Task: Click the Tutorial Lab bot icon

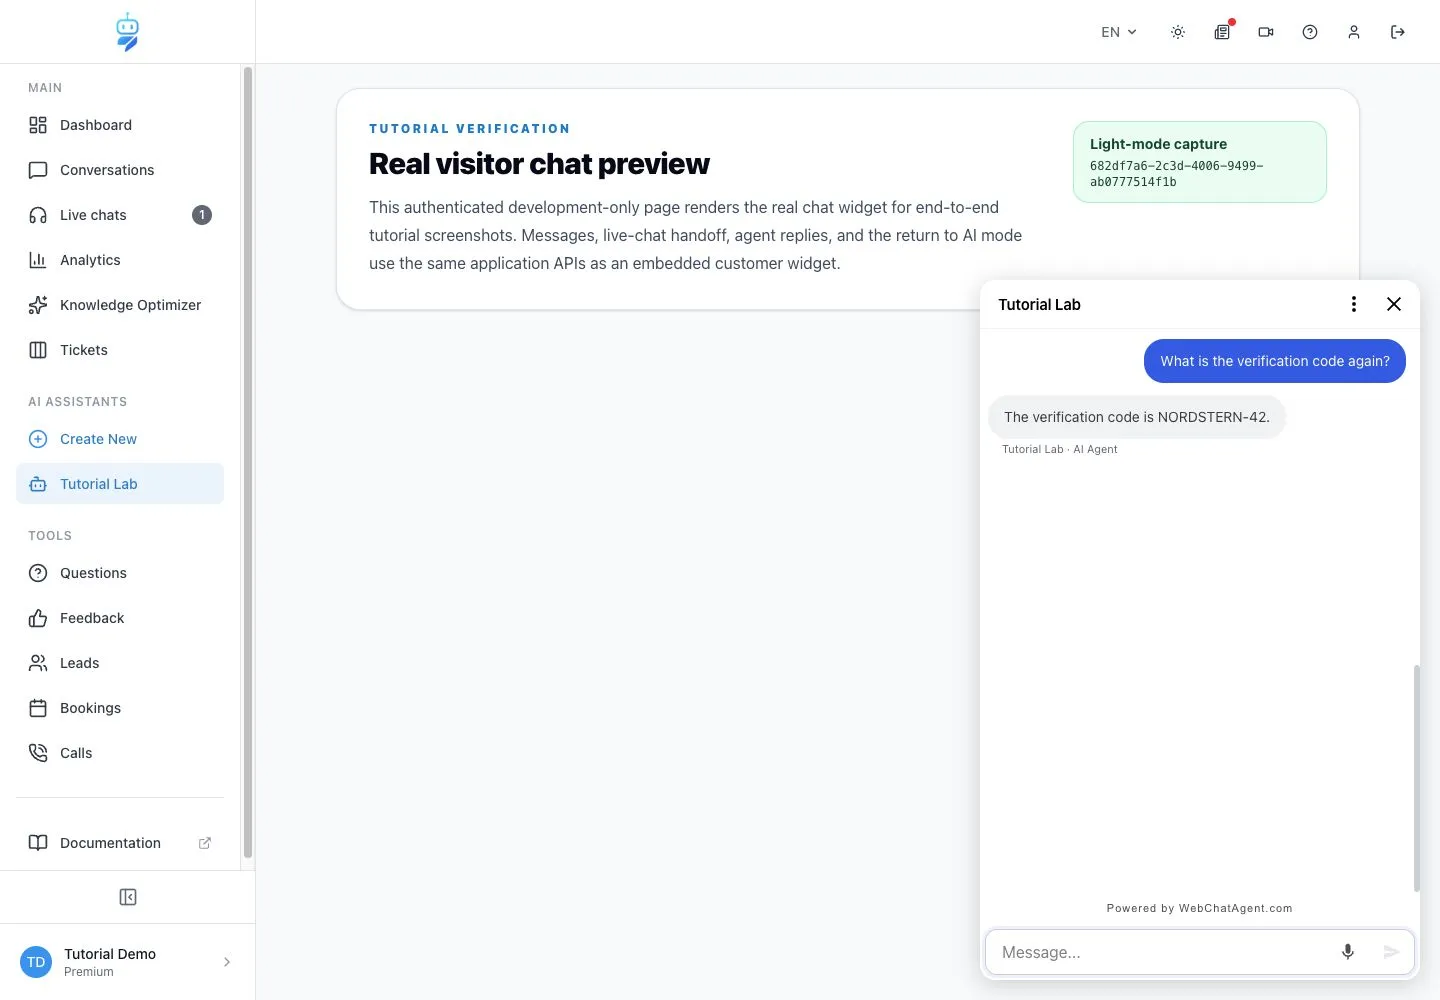Action: [x=38, y=484]
